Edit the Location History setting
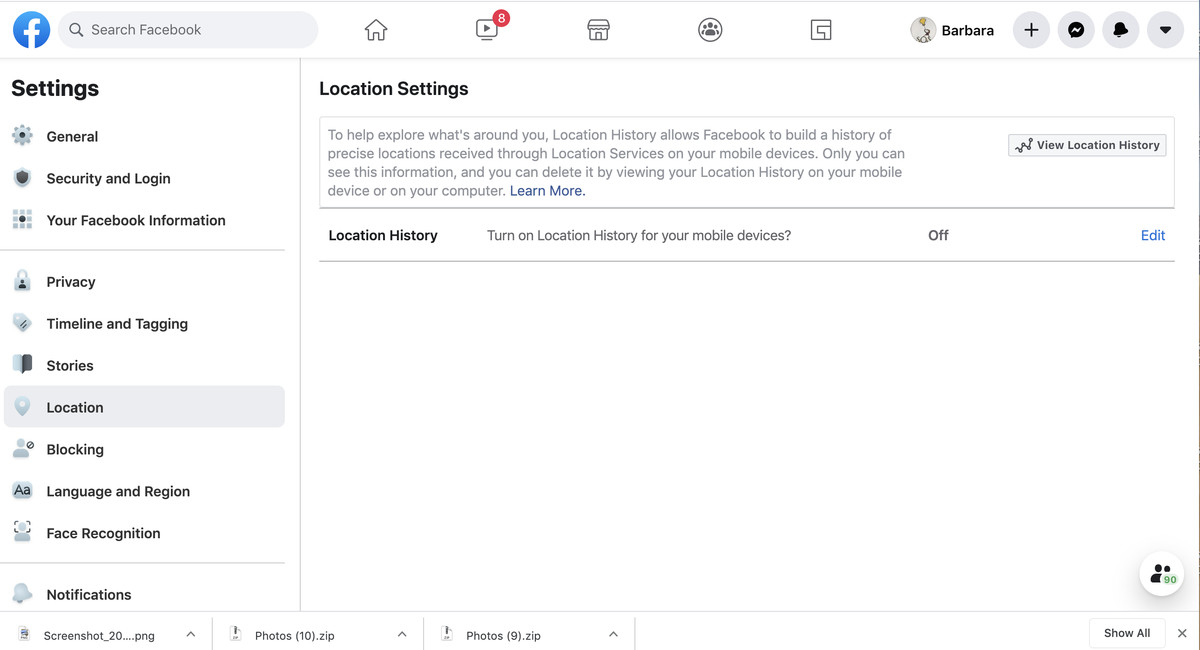Screen dimensions: 1200x650 [x=1152, y=235]
